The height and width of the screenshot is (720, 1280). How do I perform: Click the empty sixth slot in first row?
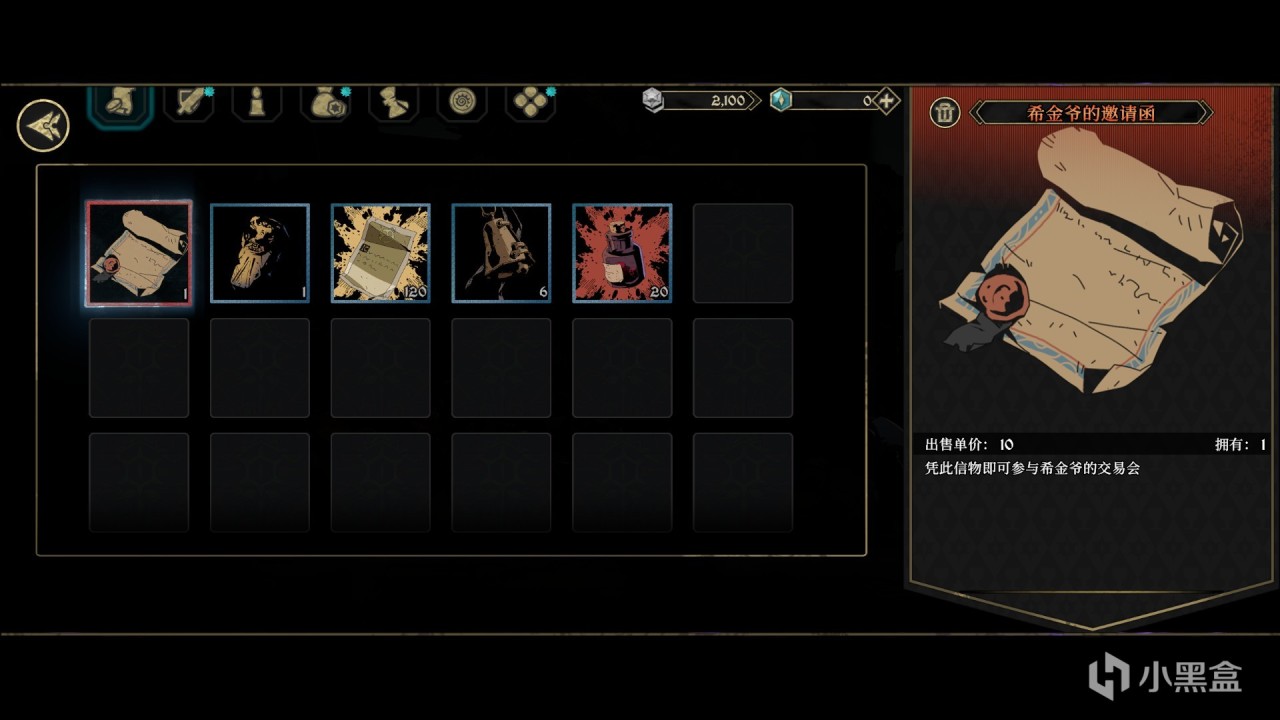(743, 253)
